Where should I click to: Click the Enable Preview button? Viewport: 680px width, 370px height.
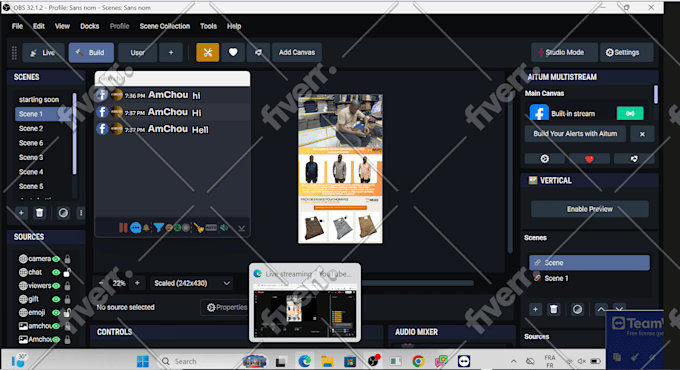click(x=590, y=209)
